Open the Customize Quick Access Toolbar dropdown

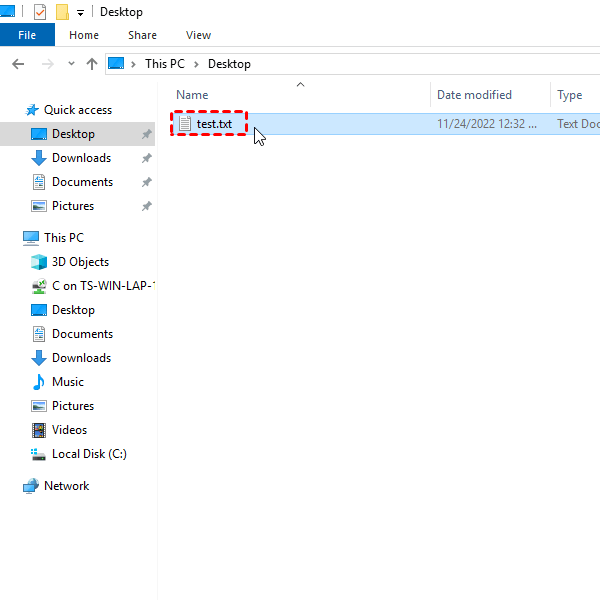(80, 13)
